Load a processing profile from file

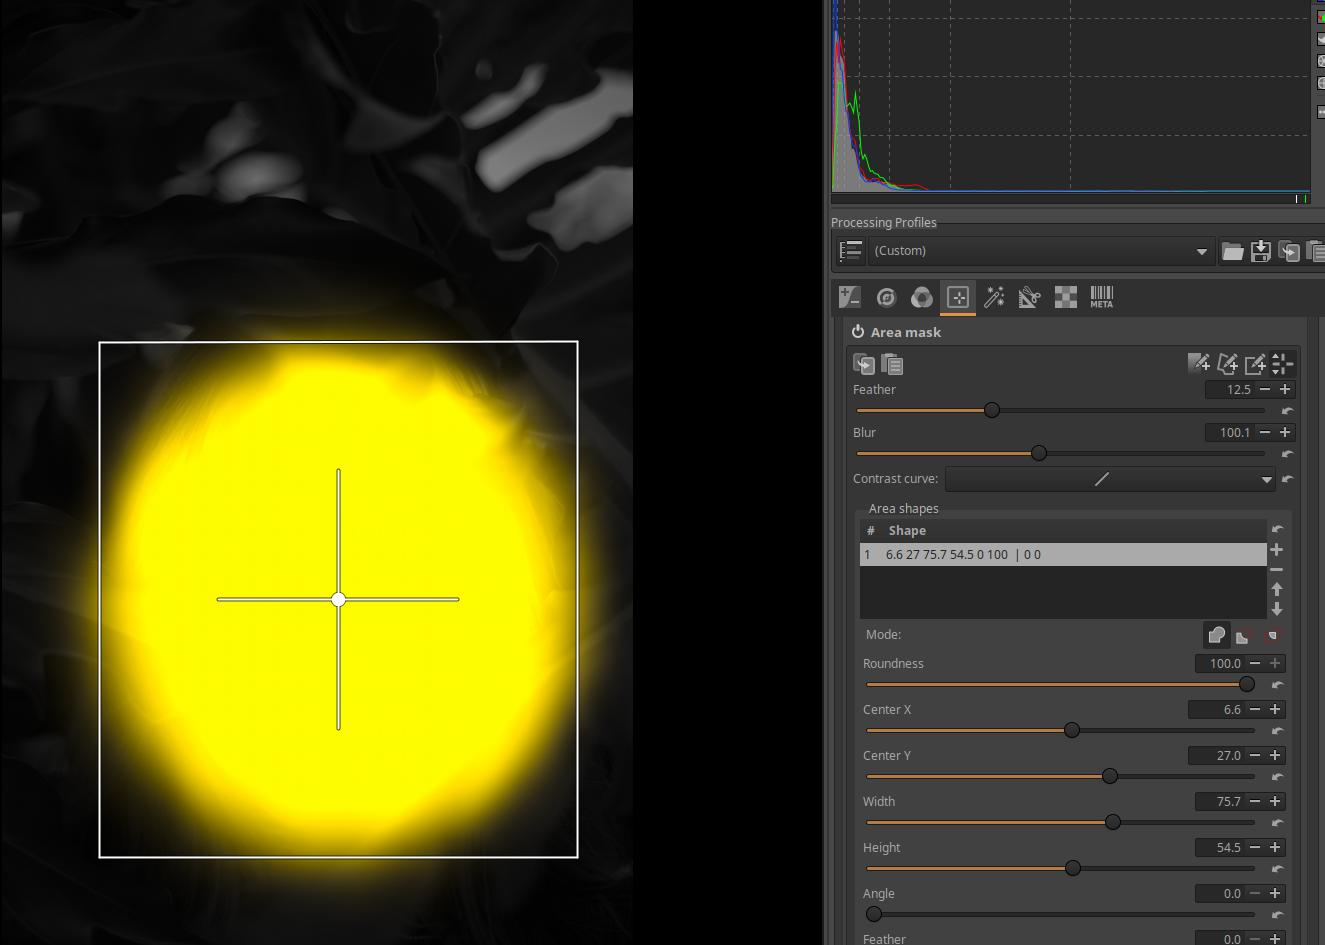pyautogui.click(x=1232, y=251)
